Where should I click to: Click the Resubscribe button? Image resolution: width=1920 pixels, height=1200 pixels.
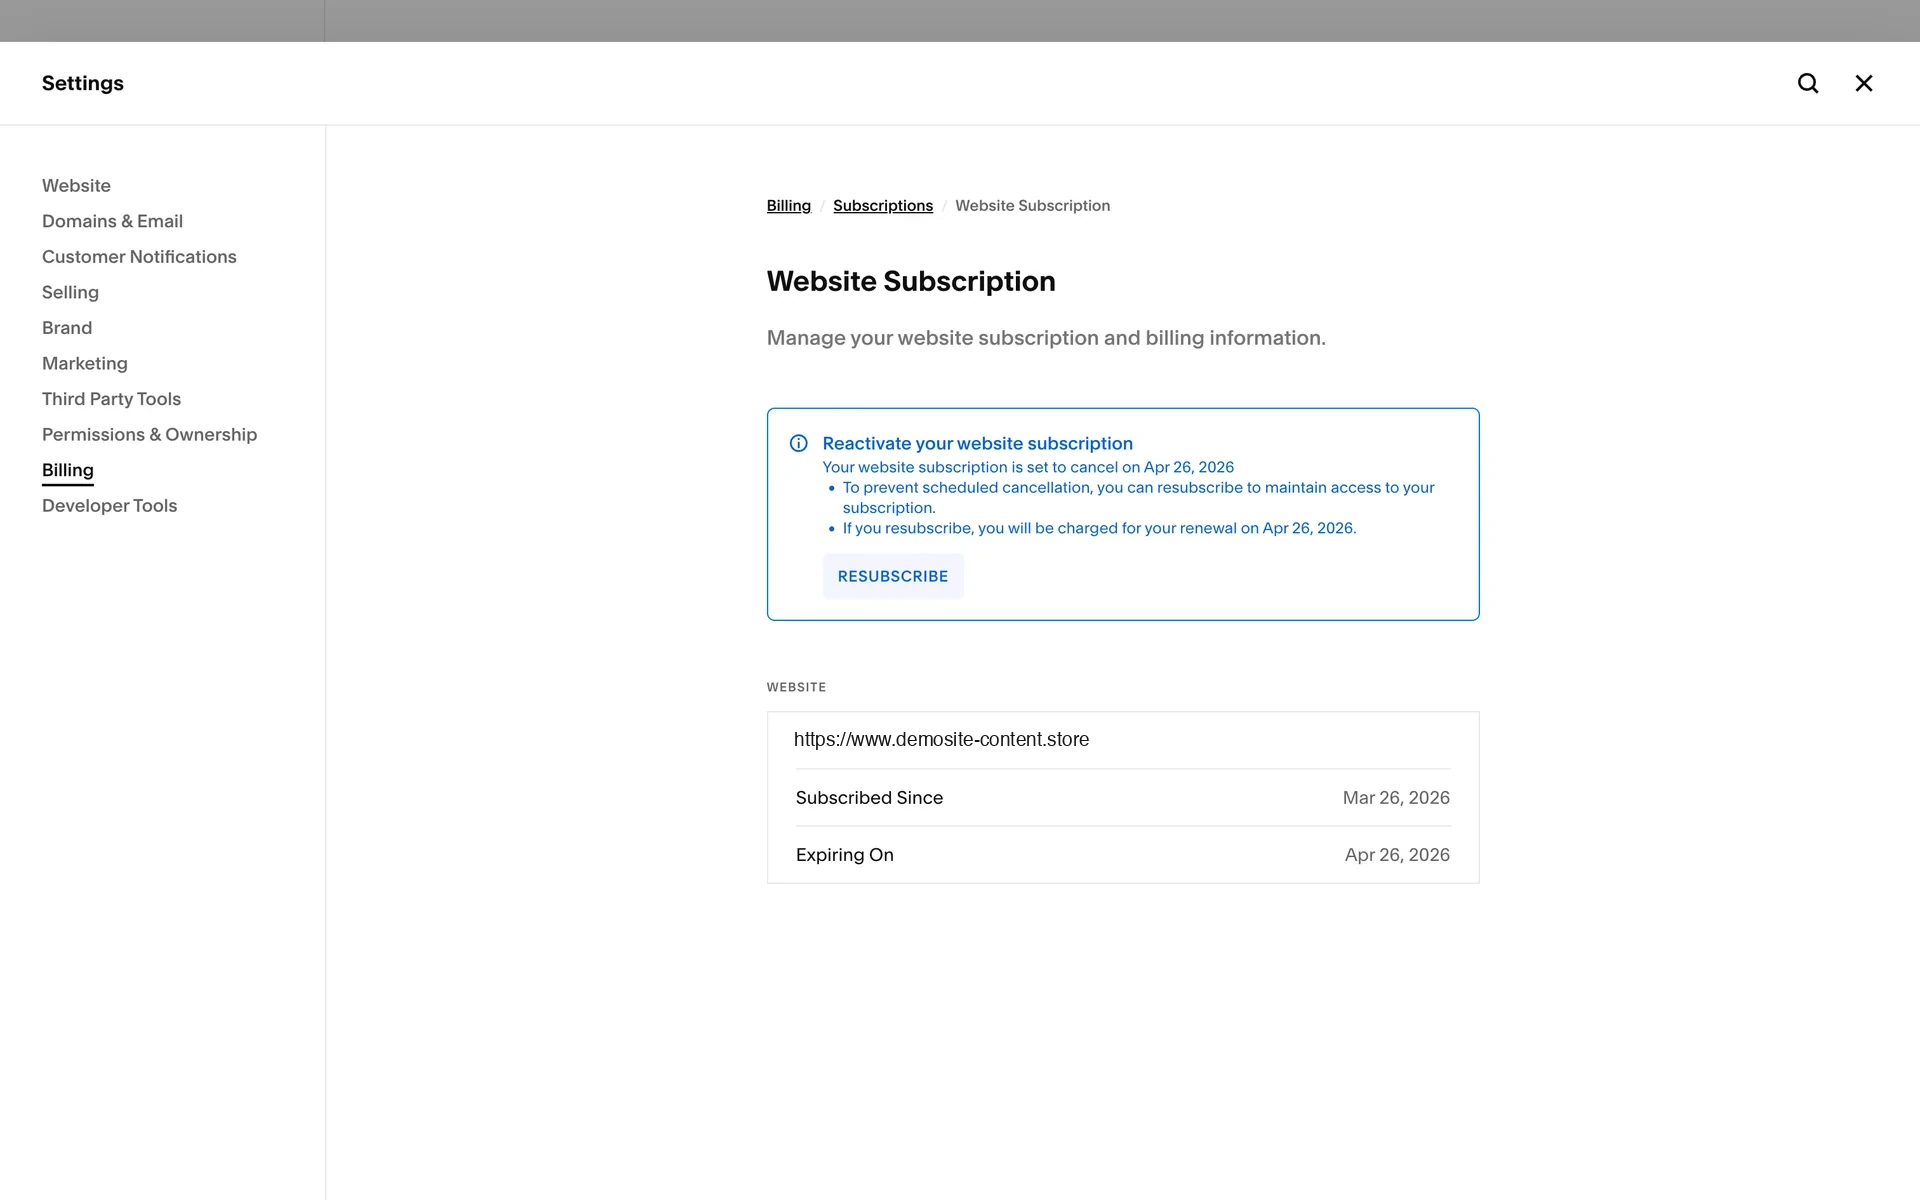(893, 576)
